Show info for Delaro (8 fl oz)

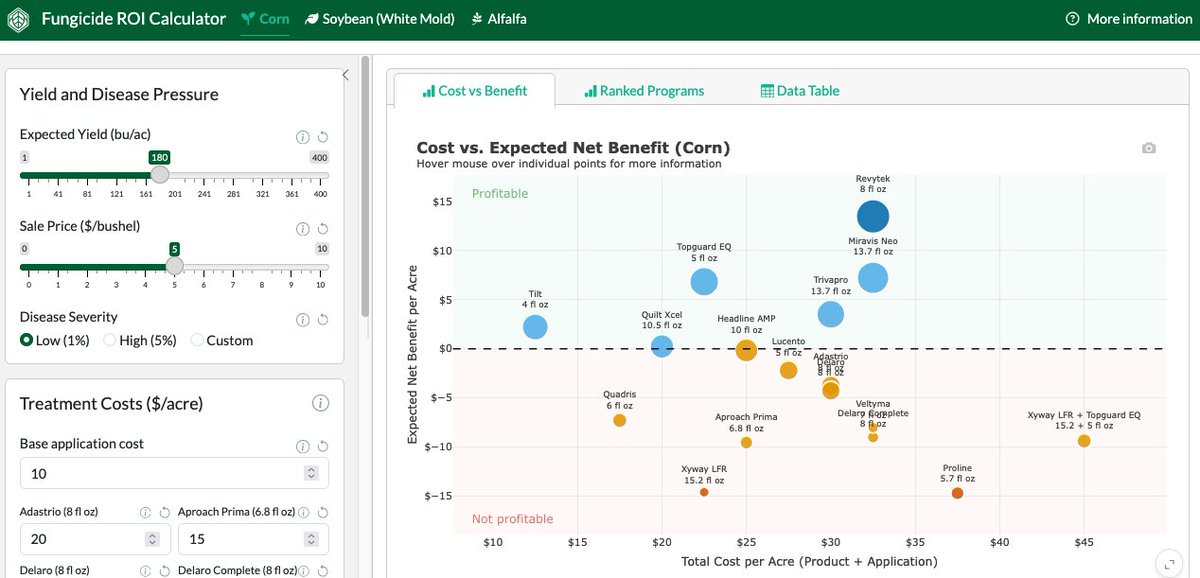click(x=145, y=570)
